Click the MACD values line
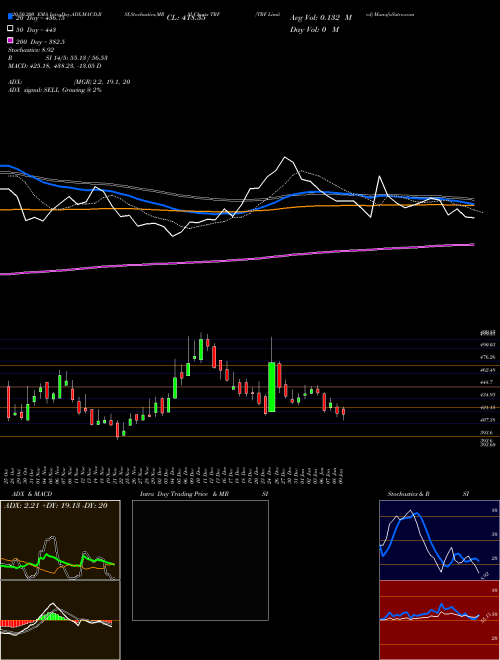 (x=55, y=66)
